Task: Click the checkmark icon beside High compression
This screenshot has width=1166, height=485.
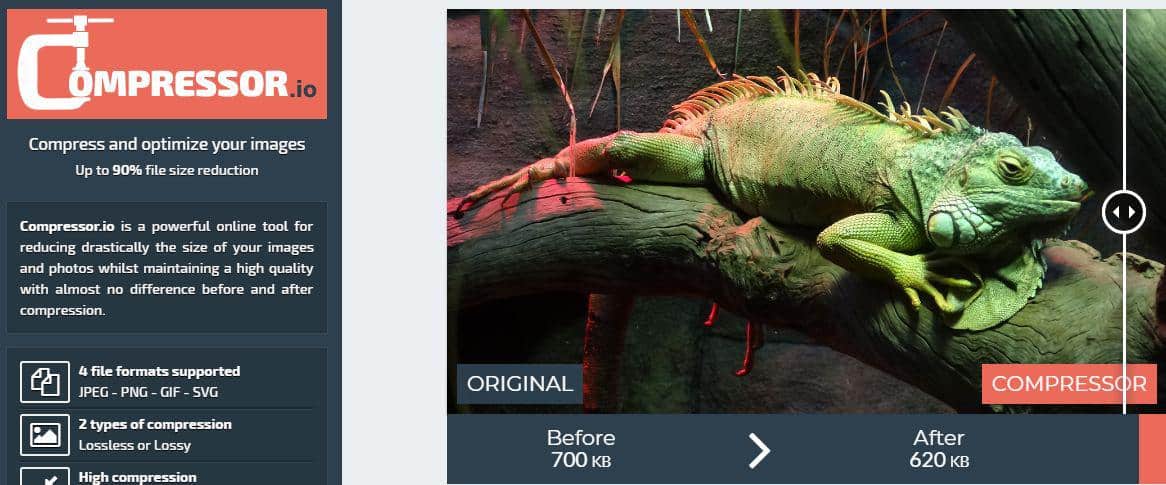Action: click(45, 477)
